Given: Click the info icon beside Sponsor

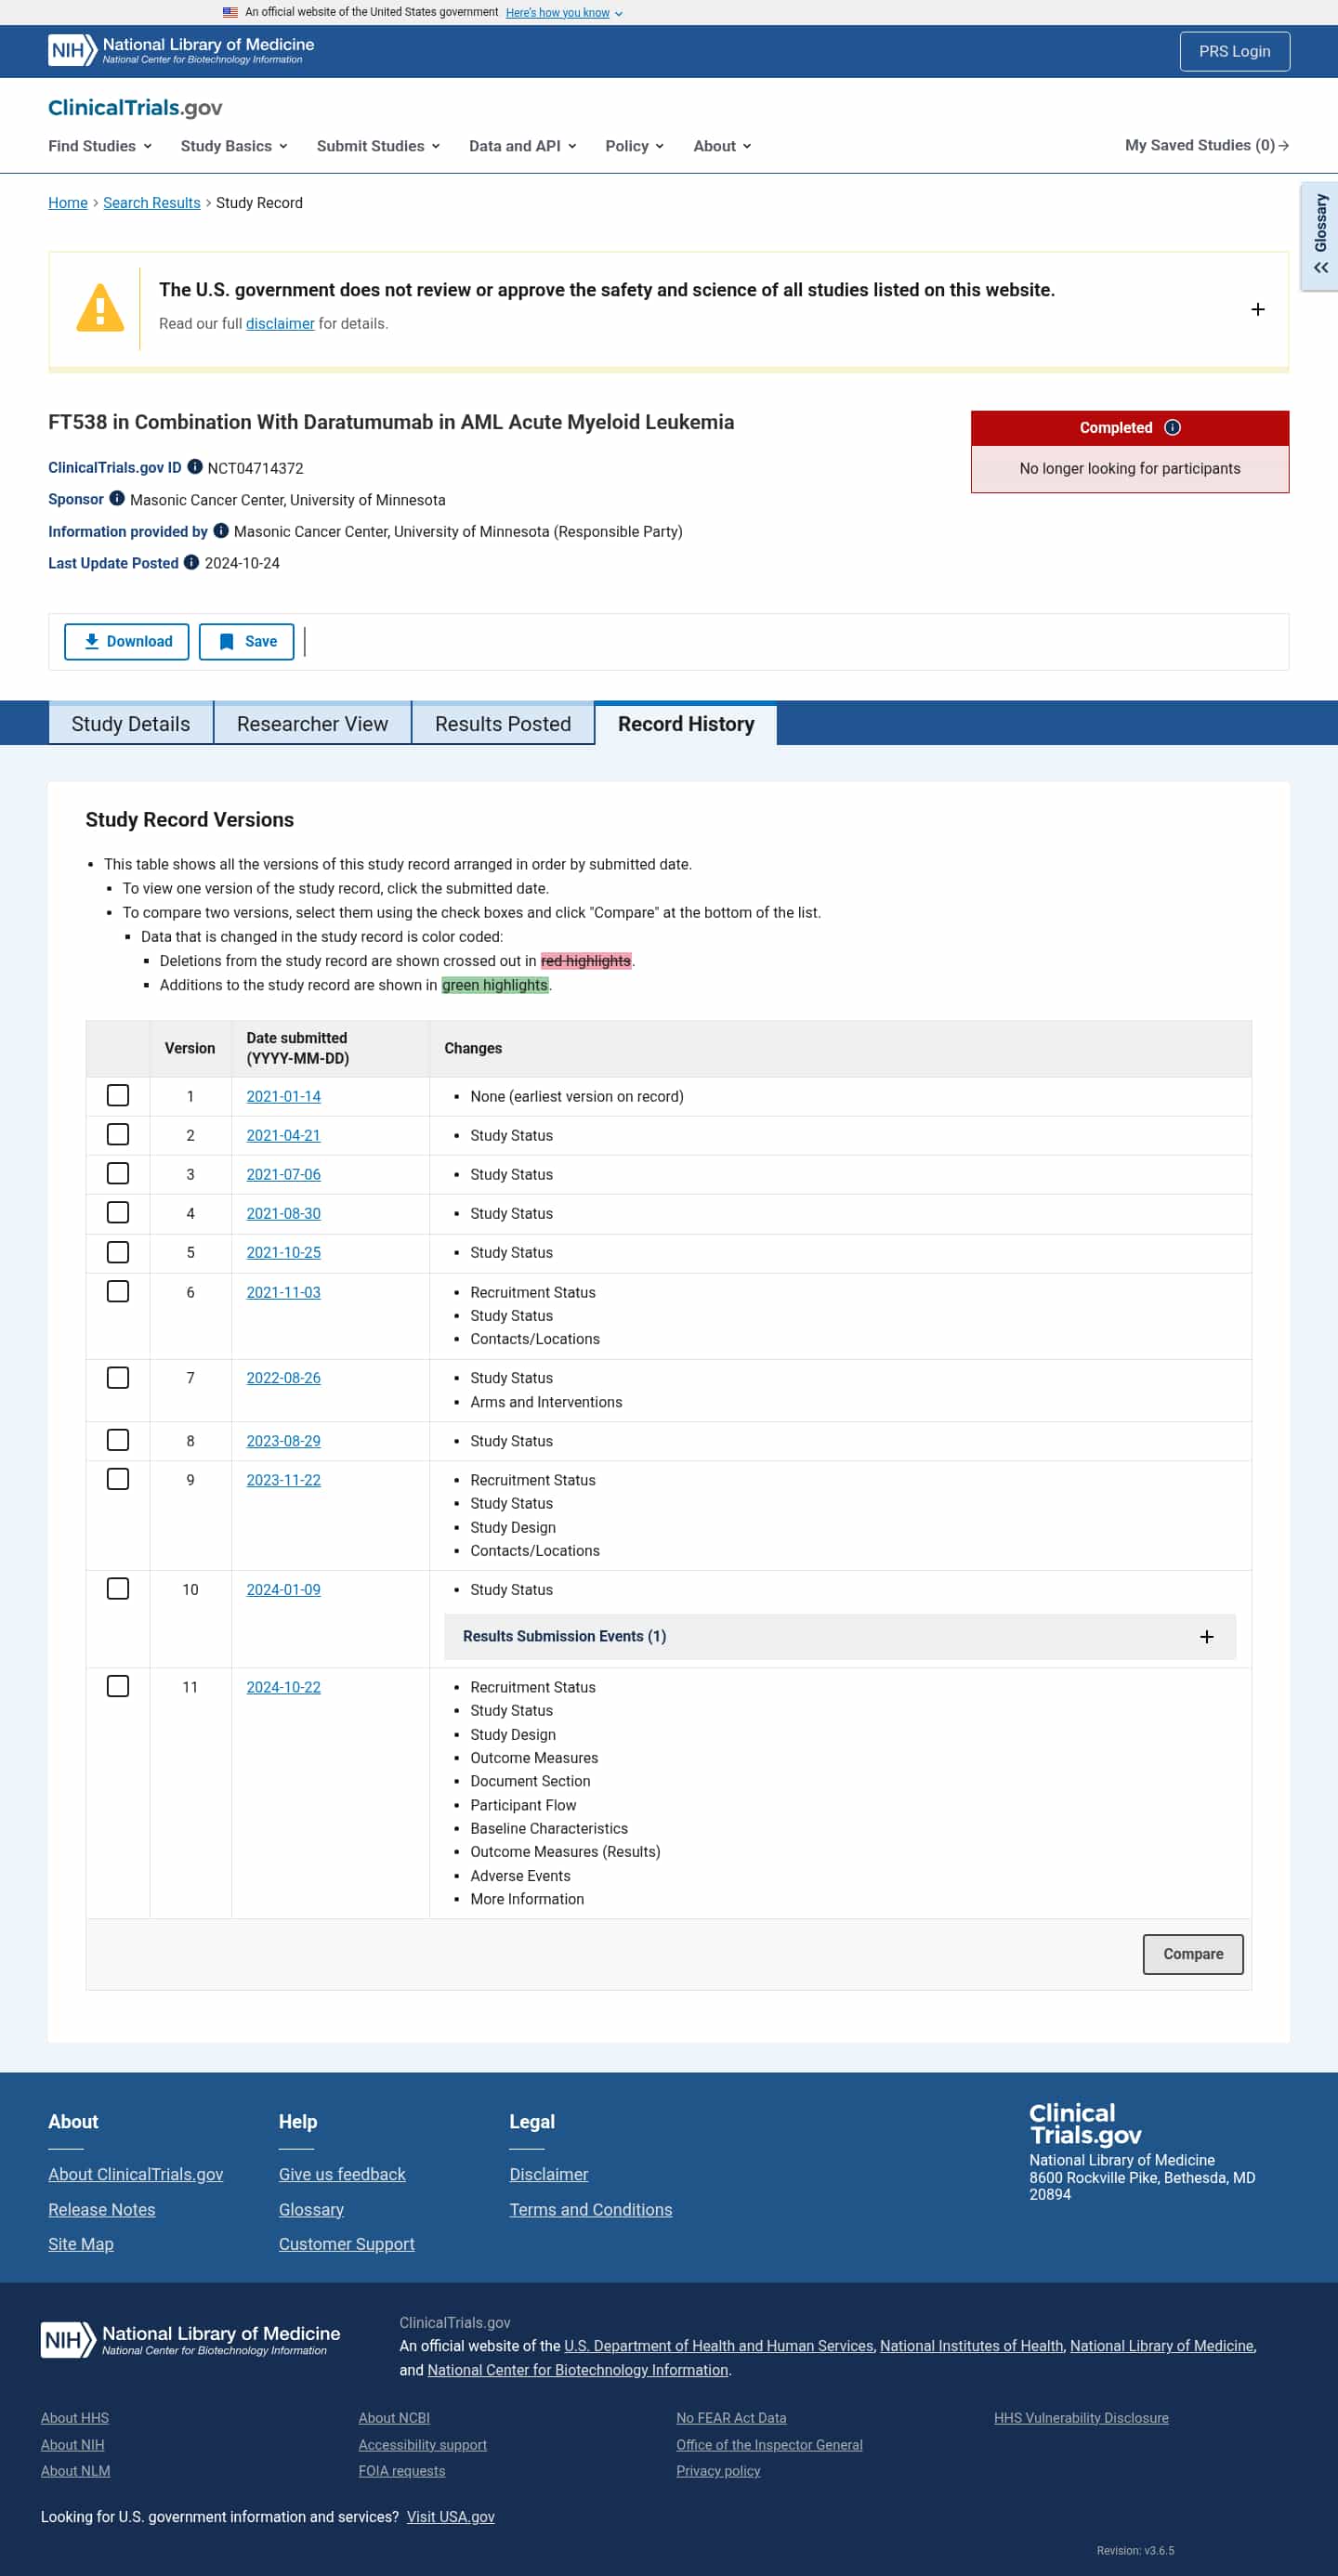Looking at the screenshot, I should click(117, 499).
